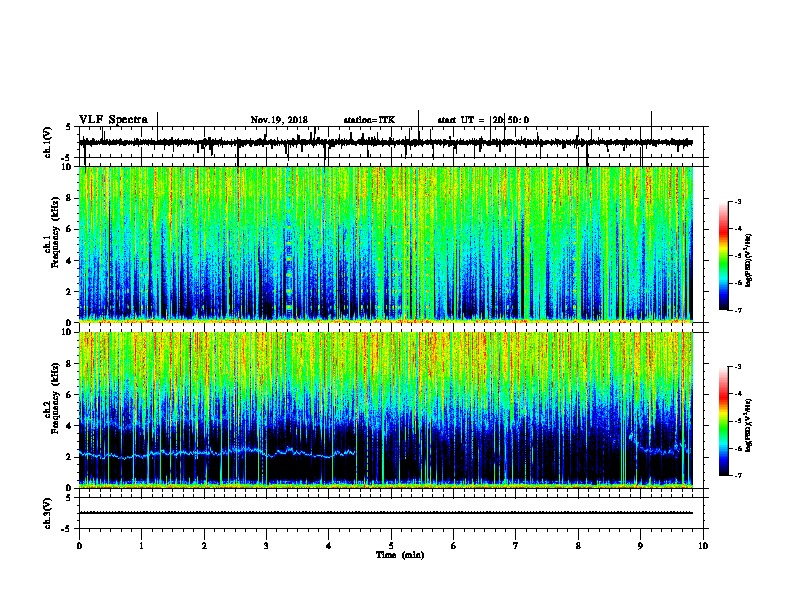792x612 pixels.
Task: Select the ch.1 "Frequency (kHz)" axis label
Action: (x=55, y=232)
